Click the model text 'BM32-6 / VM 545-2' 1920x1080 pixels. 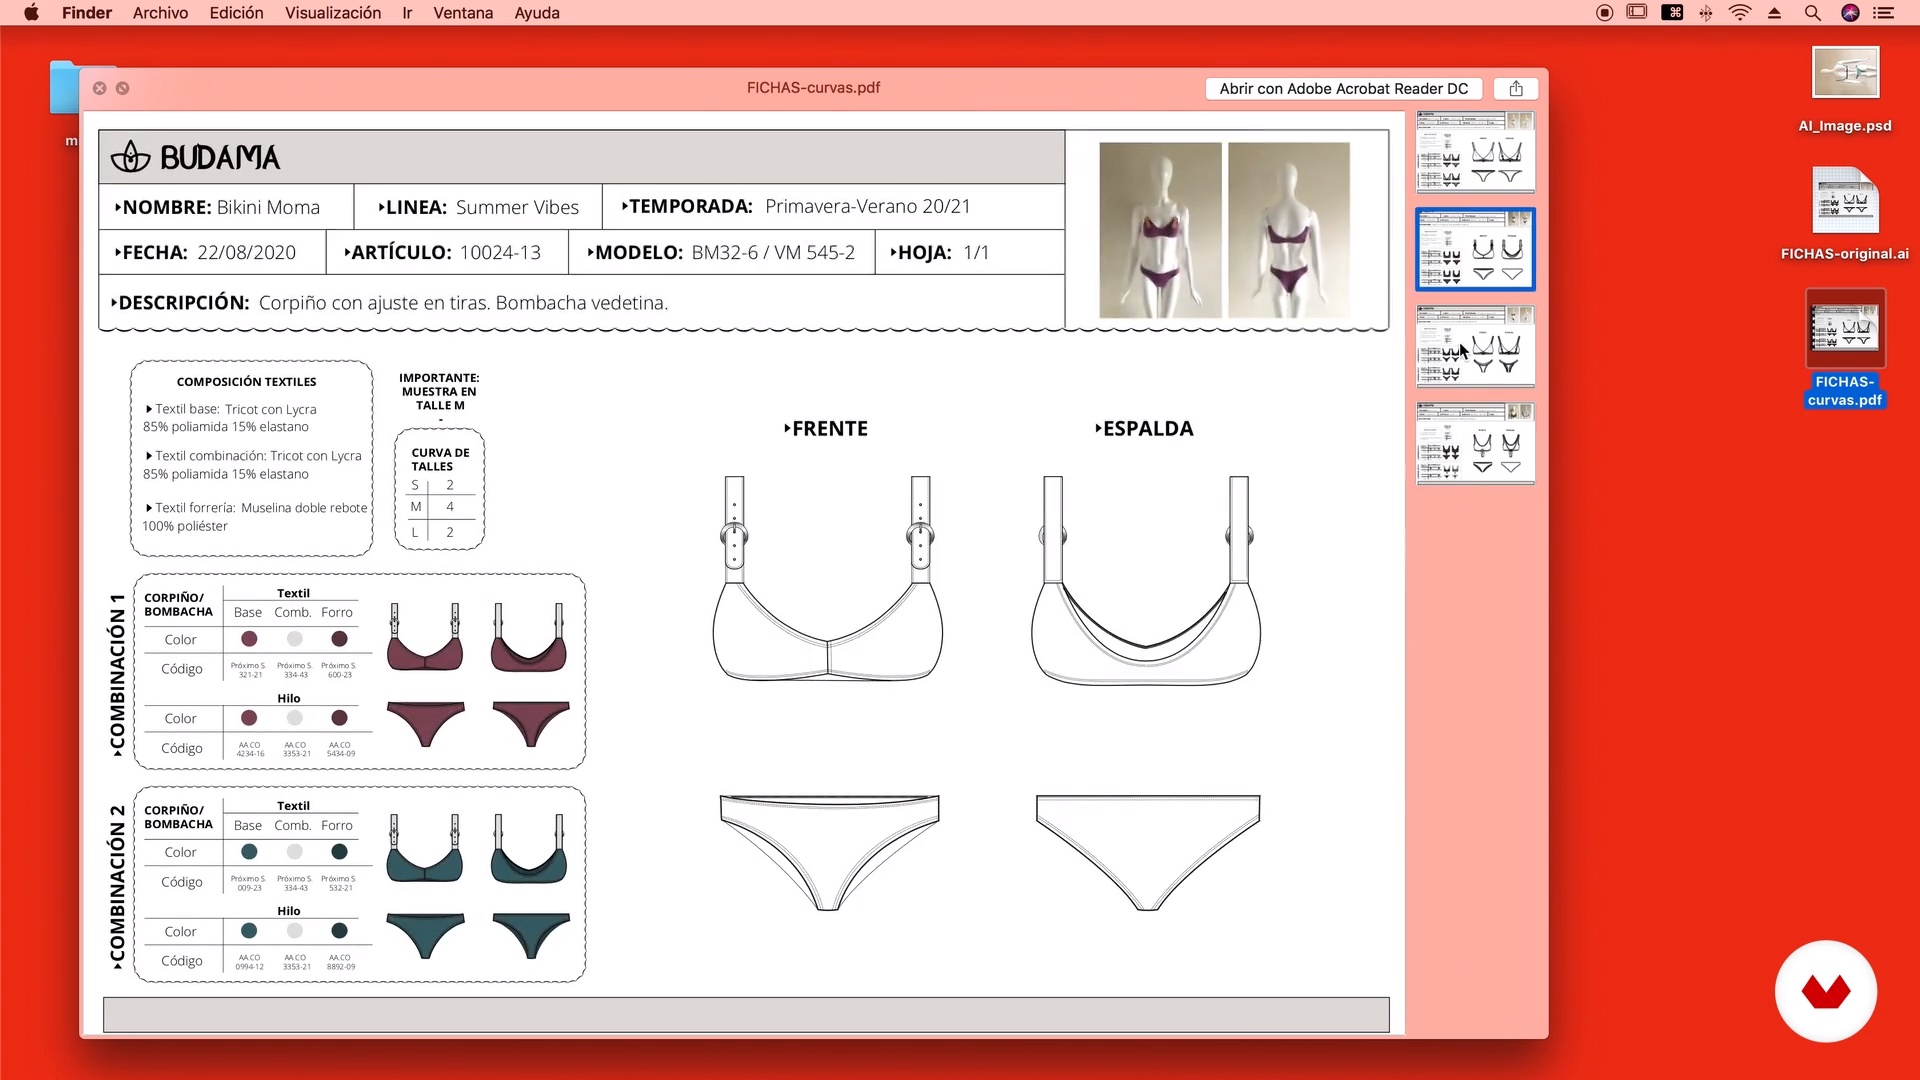point(773,252)
